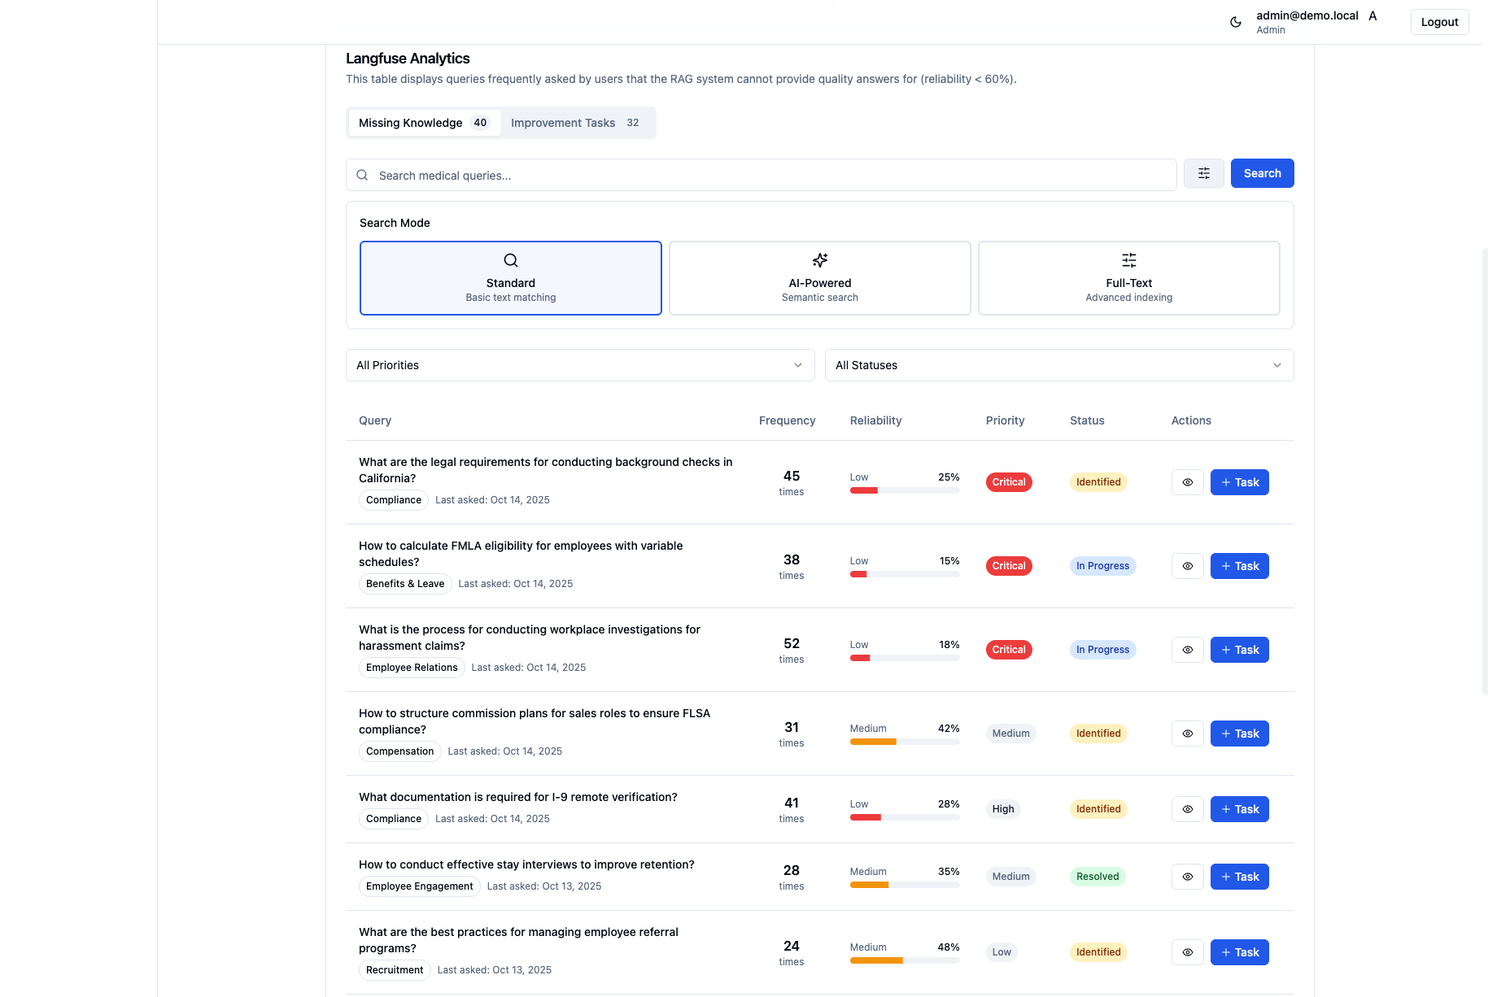Focus the Search medical queries input
The width and height of the screenshot is (1488, 997).
click(x=770, y=175)
